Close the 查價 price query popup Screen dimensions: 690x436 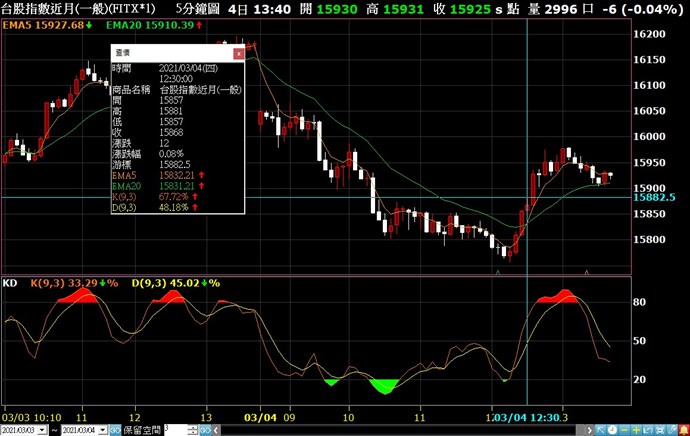237,52
